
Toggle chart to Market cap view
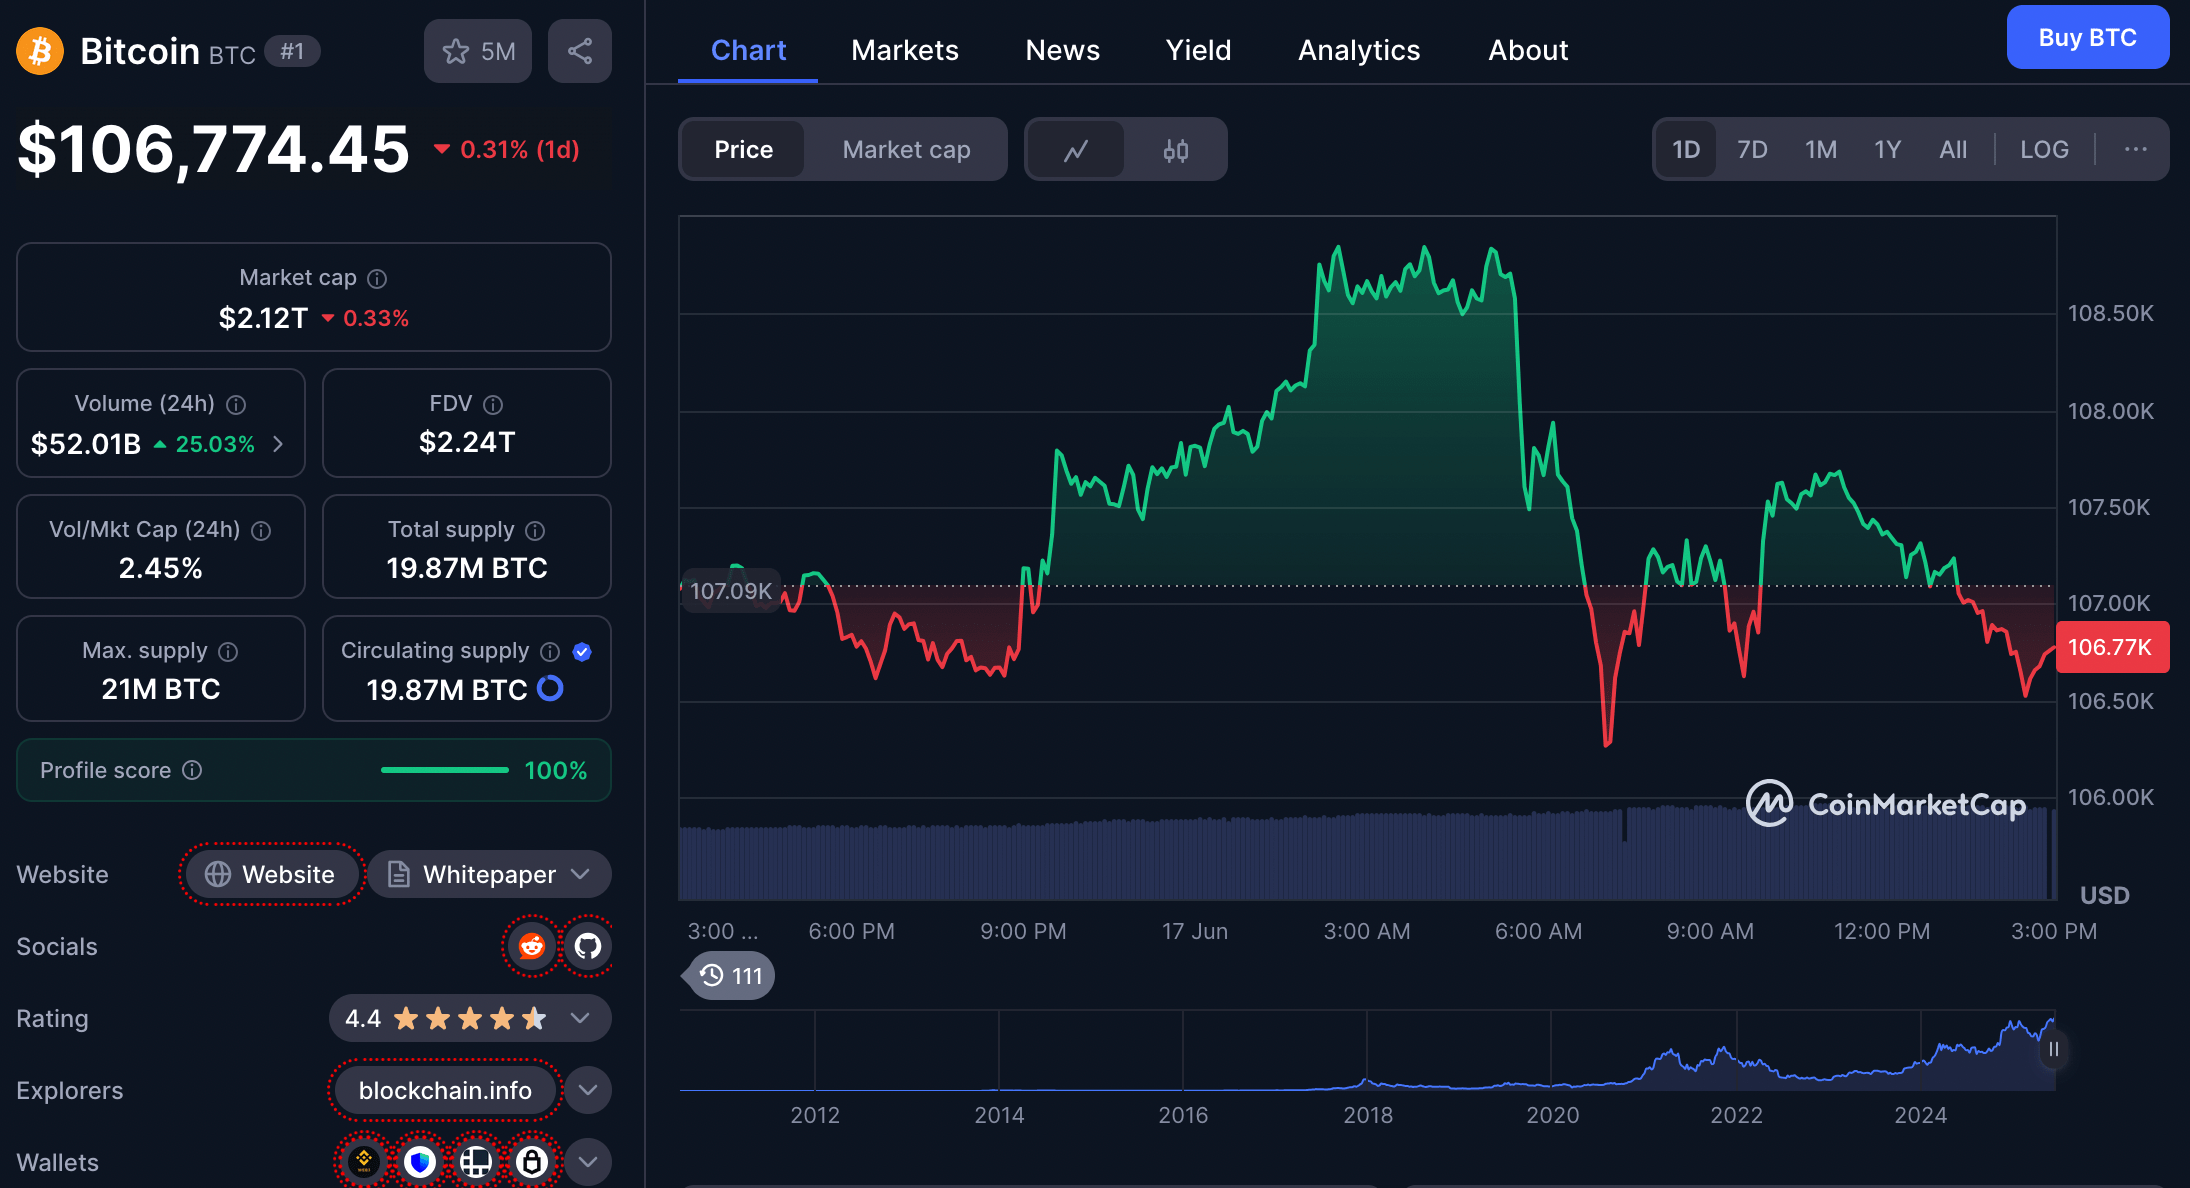click(906, 150)
